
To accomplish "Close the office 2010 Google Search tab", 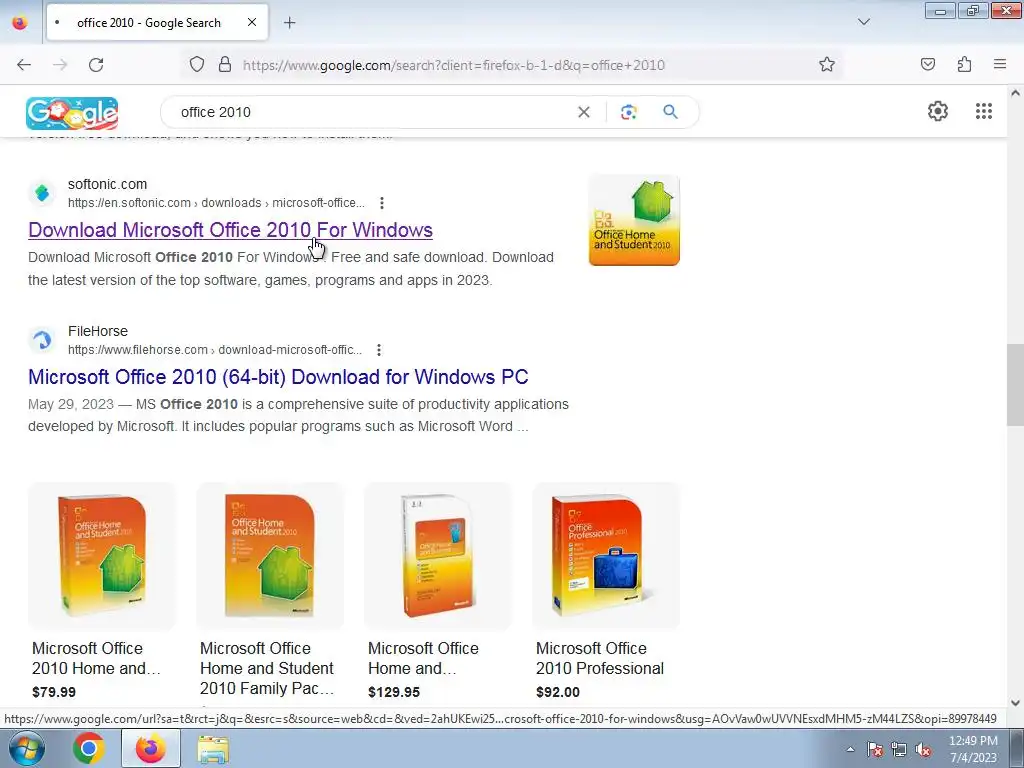I will click(x=252, y=22).
